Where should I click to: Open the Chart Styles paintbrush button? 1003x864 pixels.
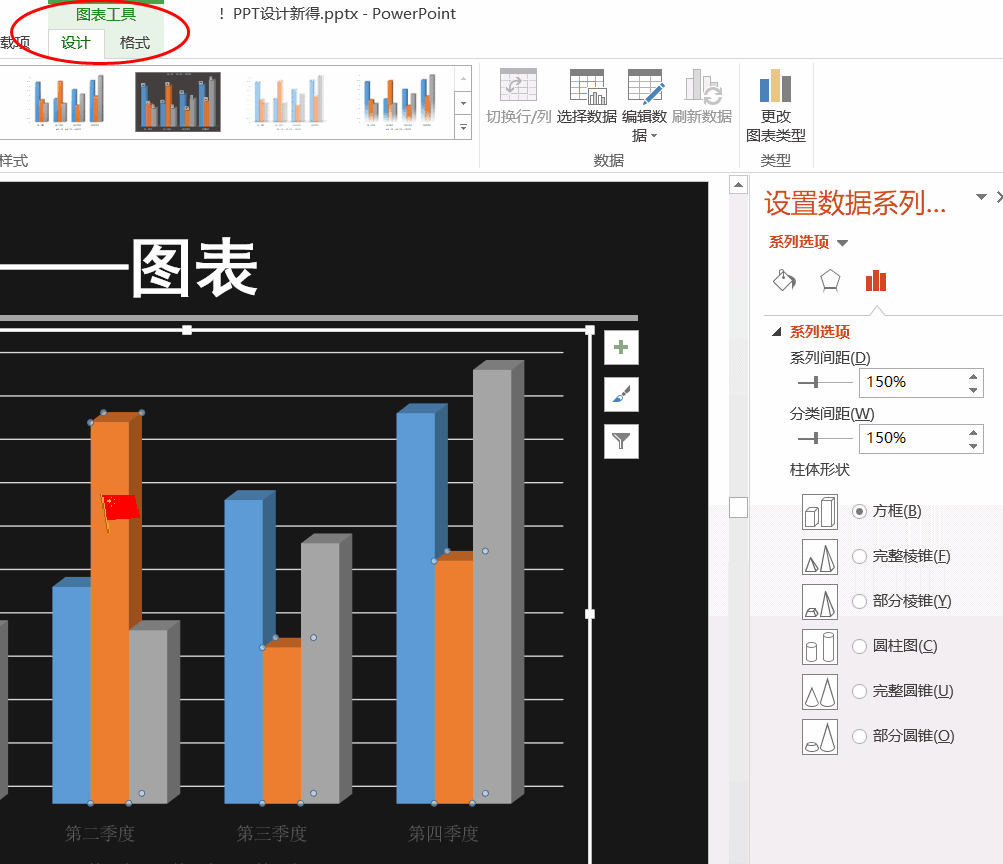pos(621,395)
